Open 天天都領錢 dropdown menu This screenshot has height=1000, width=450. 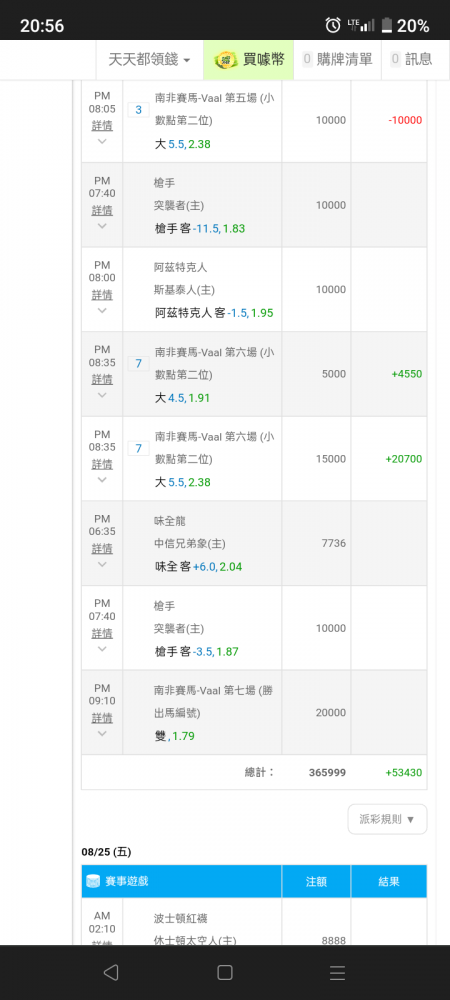click(x=149, y=60)
